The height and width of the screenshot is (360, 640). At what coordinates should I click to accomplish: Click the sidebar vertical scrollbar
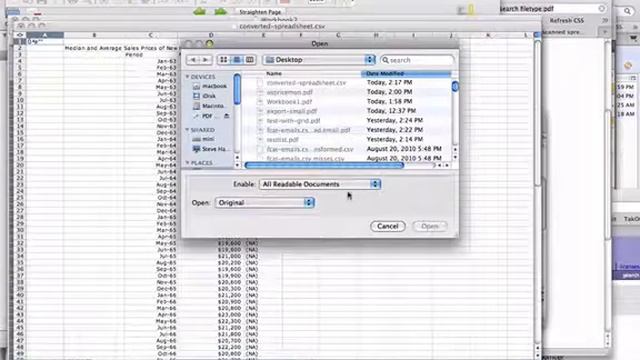[x=237, y=89]
